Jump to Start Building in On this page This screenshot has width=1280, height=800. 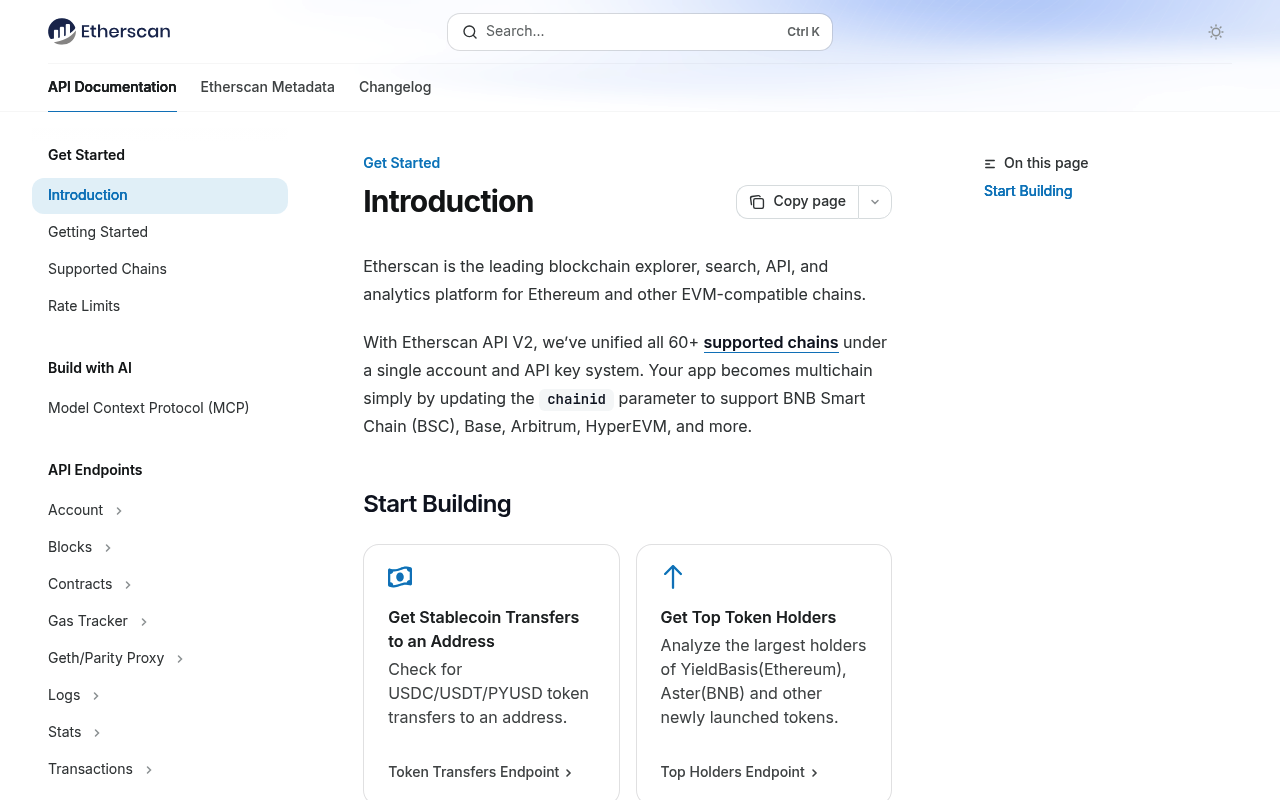[x=1028, y=191]
